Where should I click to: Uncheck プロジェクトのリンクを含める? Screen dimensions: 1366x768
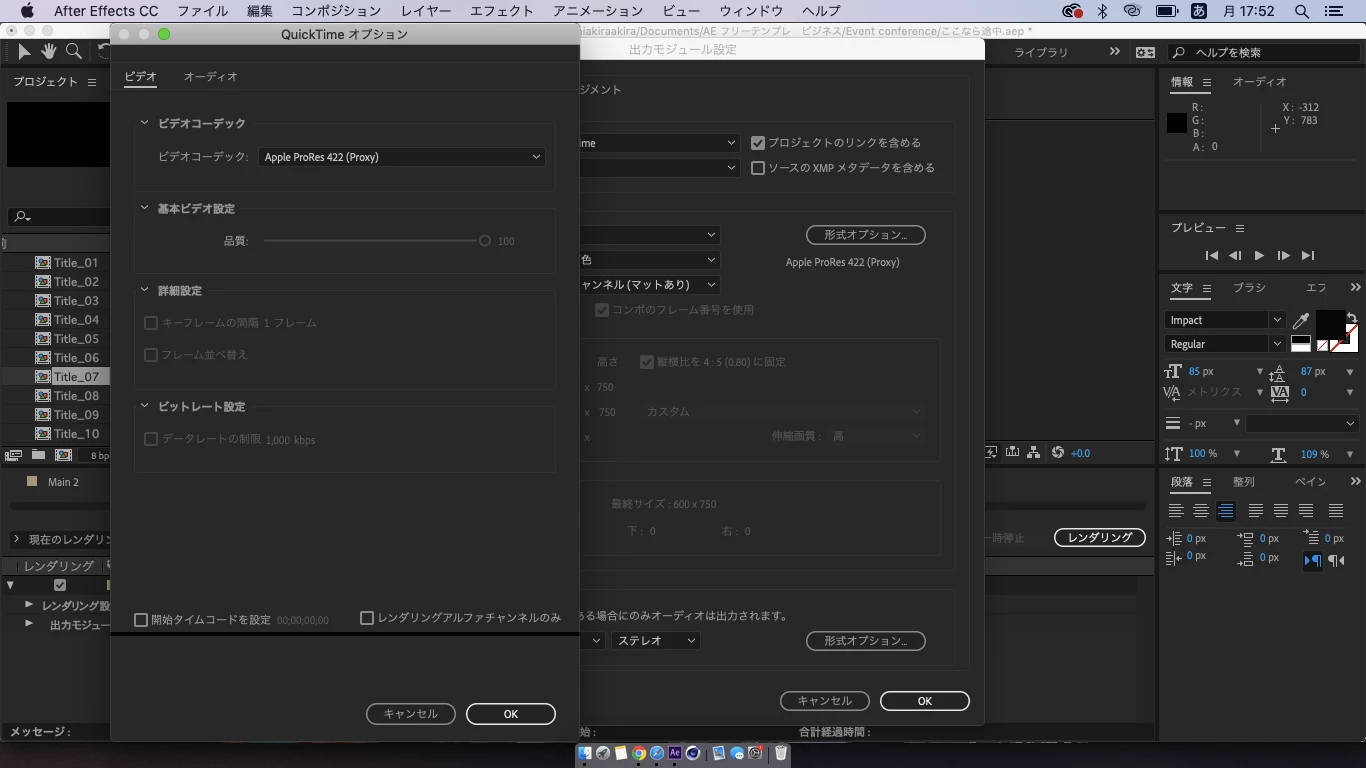tap(758, 143)
